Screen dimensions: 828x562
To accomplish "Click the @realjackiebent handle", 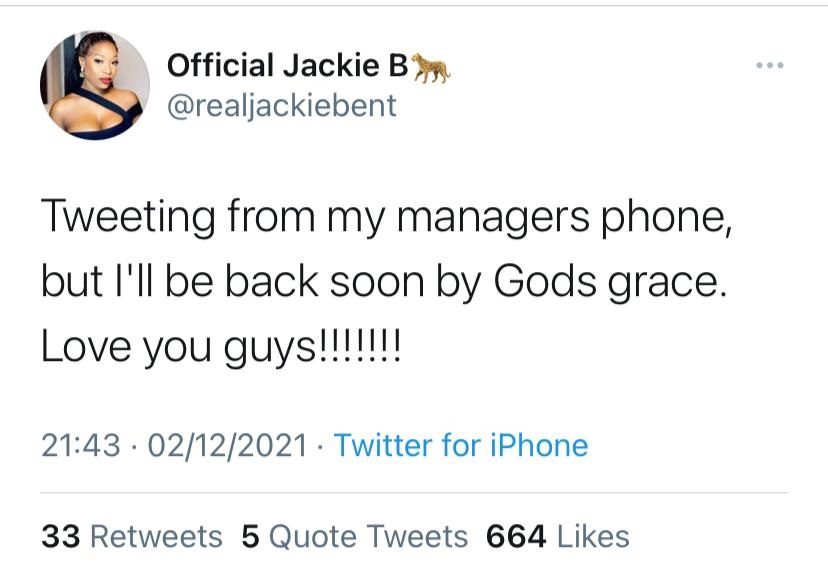I will pos(281,105).
